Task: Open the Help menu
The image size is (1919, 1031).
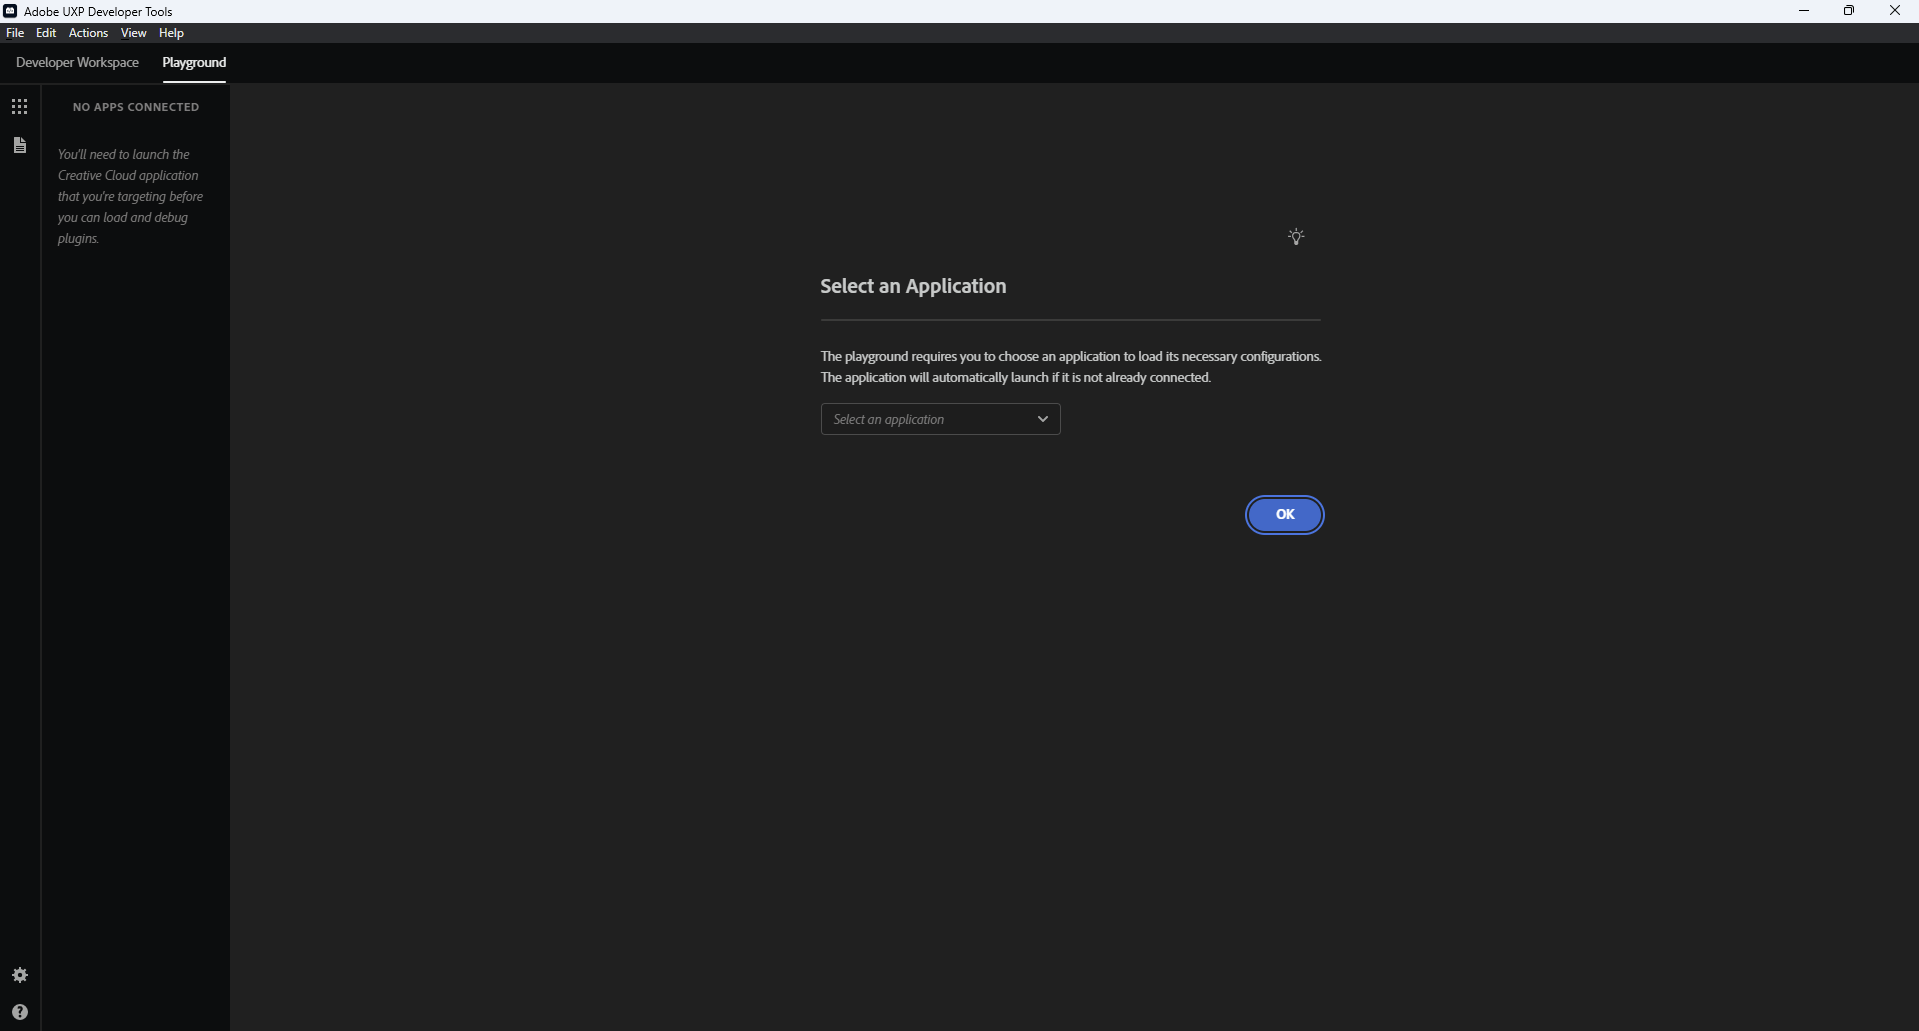Action: (171, 33)
